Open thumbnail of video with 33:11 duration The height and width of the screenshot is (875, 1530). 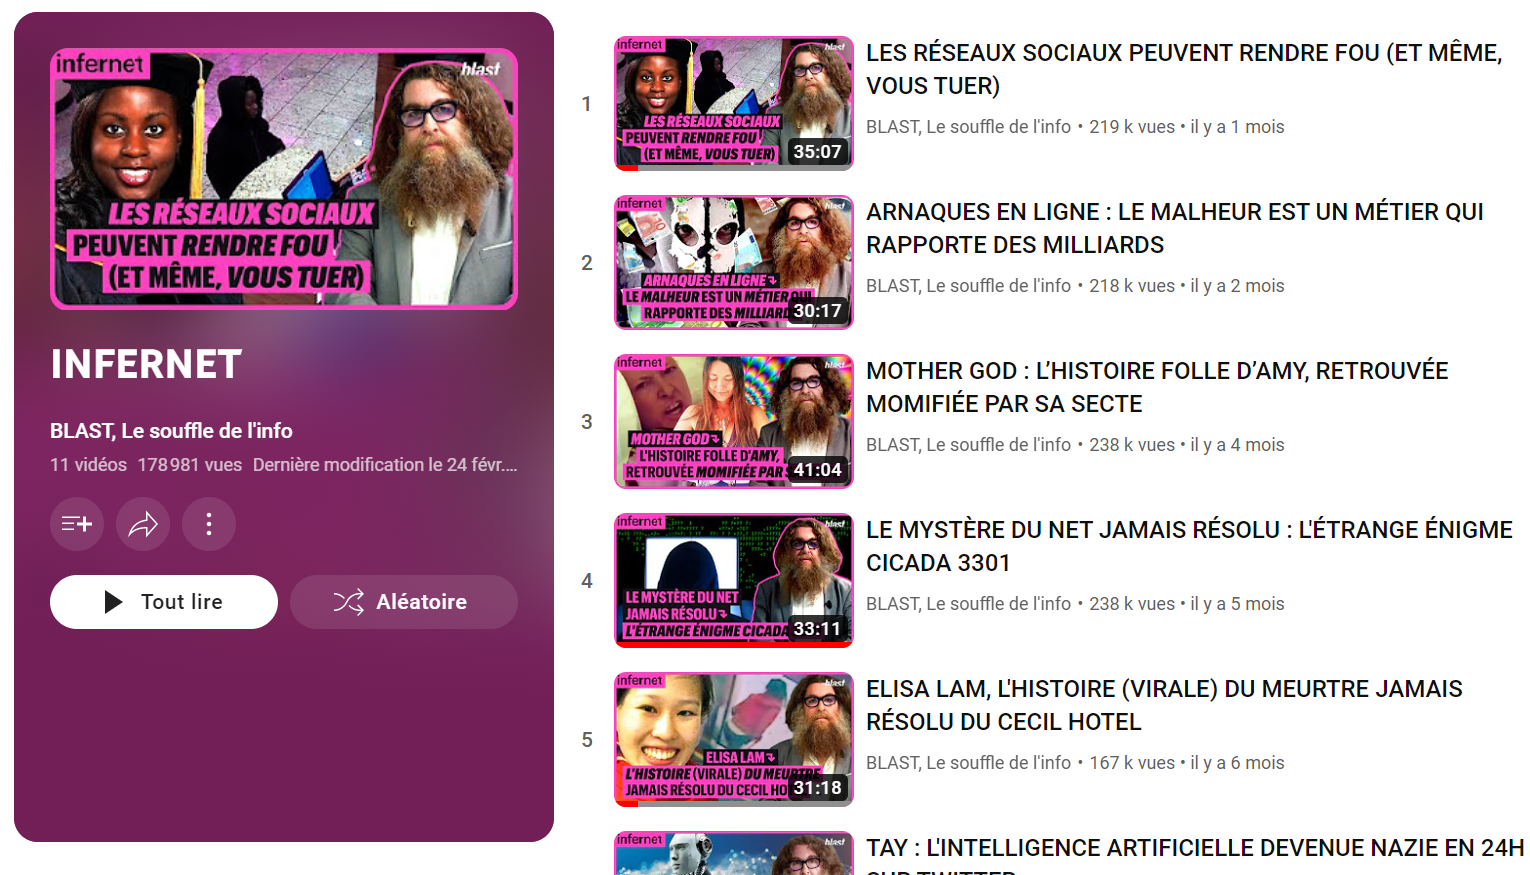coord(734,580)
